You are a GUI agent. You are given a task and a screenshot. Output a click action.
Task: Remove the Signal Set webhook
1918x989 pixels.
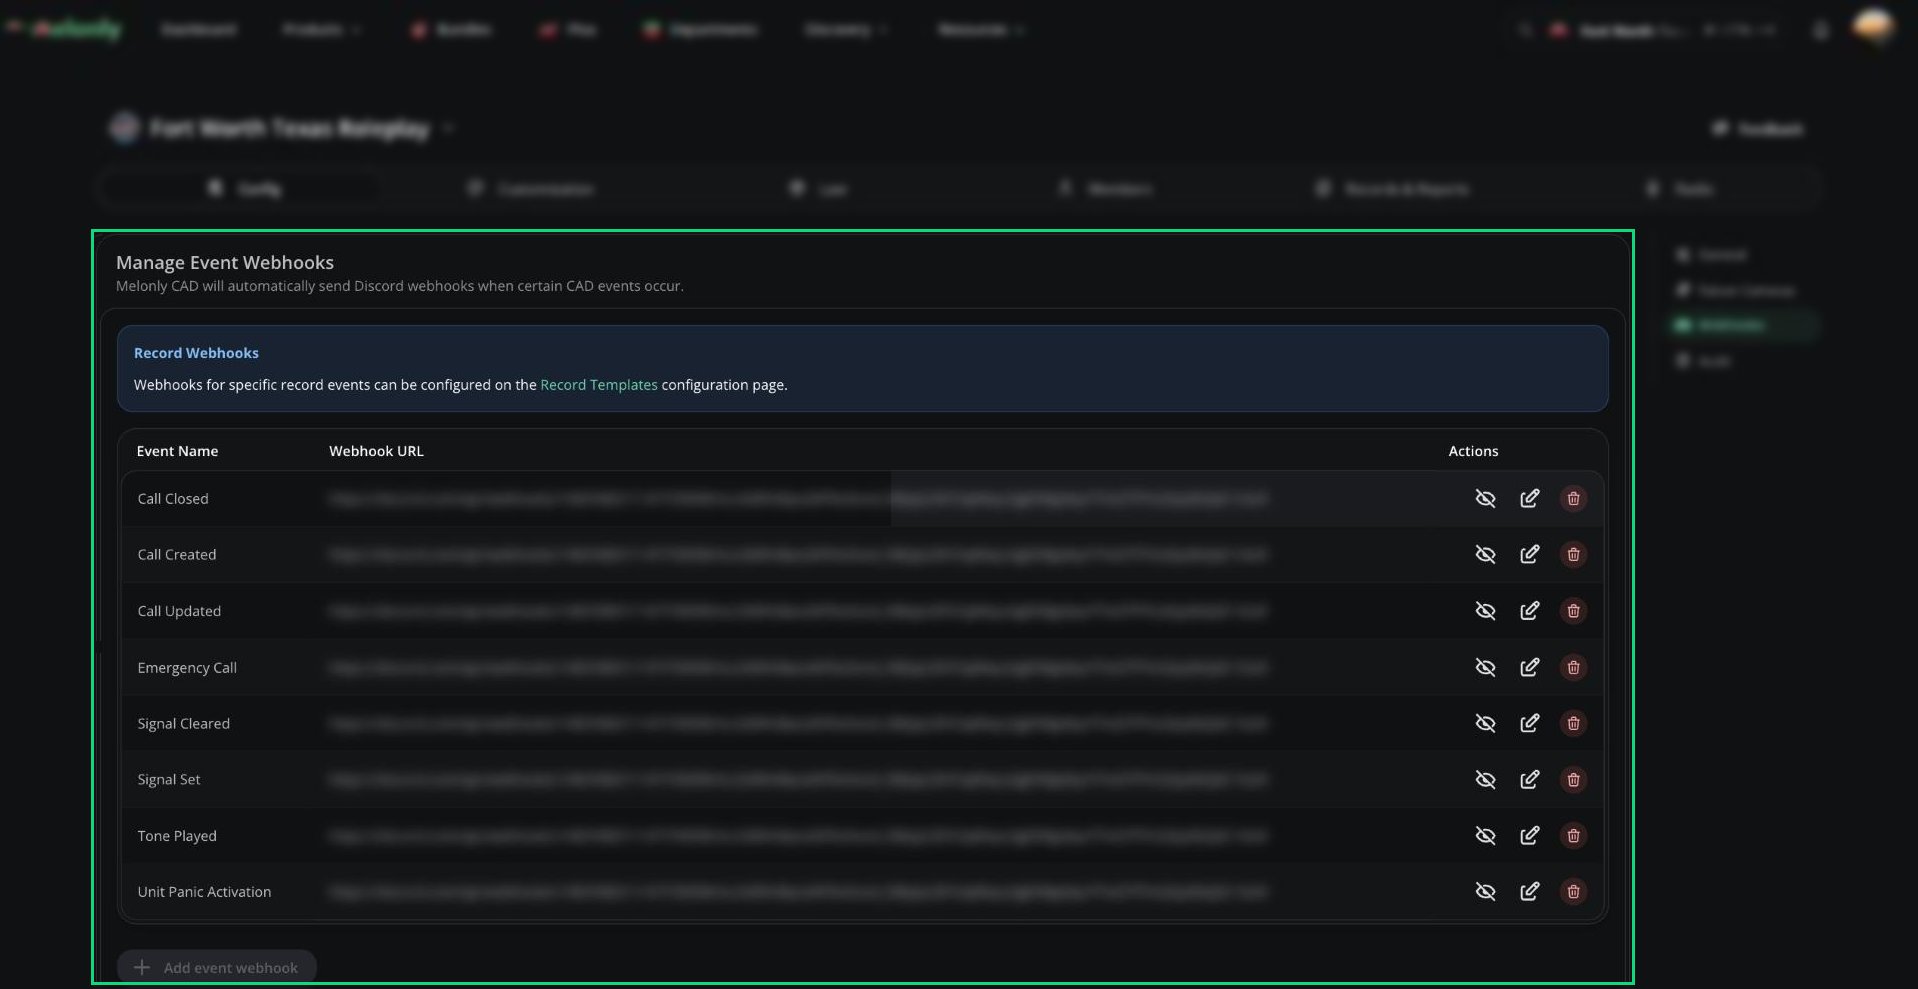[x=1573, y=779]
